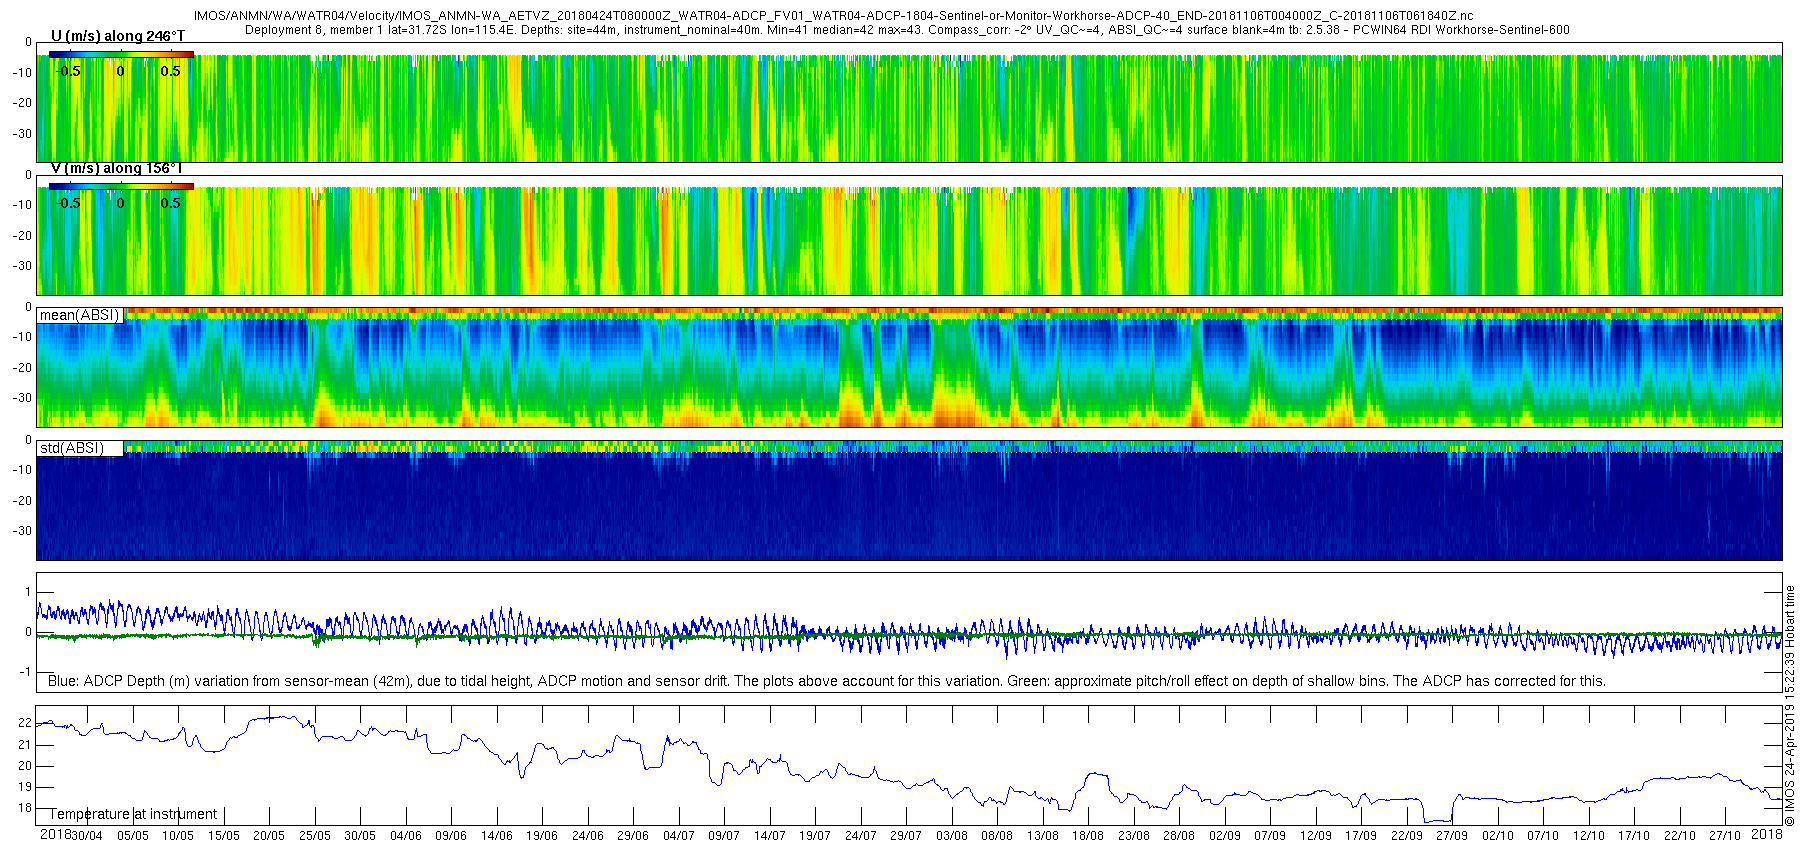Click the '24/07' date tick label
Screen dimensions: 1800x850
861,836
